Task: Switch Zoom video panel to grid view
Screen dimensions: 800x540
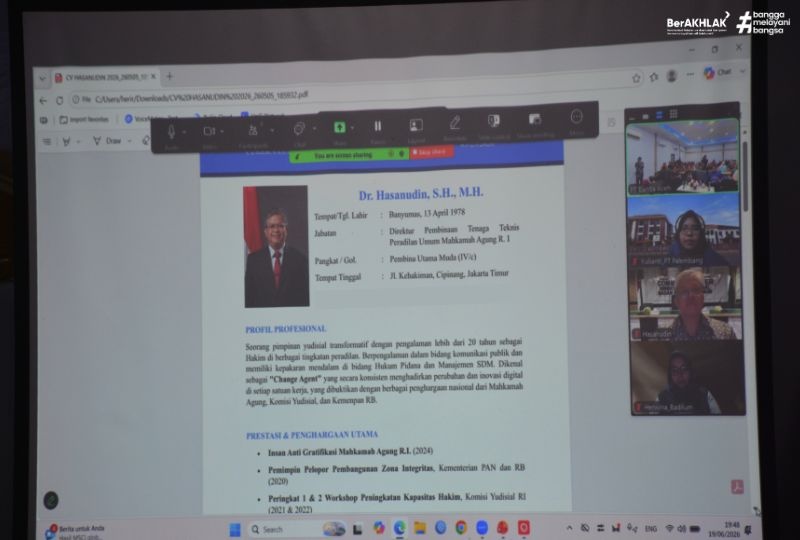Action: (x=673, y=113)
